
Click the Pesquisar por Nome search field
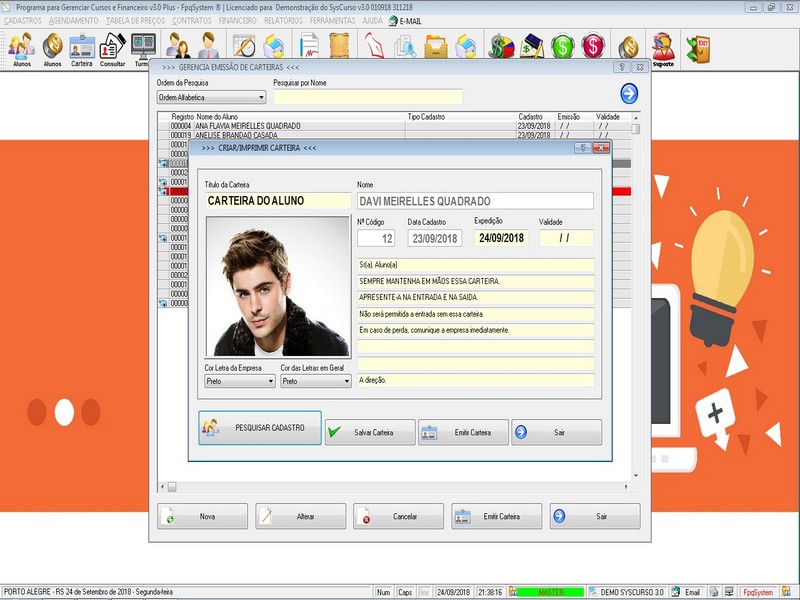coord(368,97)
